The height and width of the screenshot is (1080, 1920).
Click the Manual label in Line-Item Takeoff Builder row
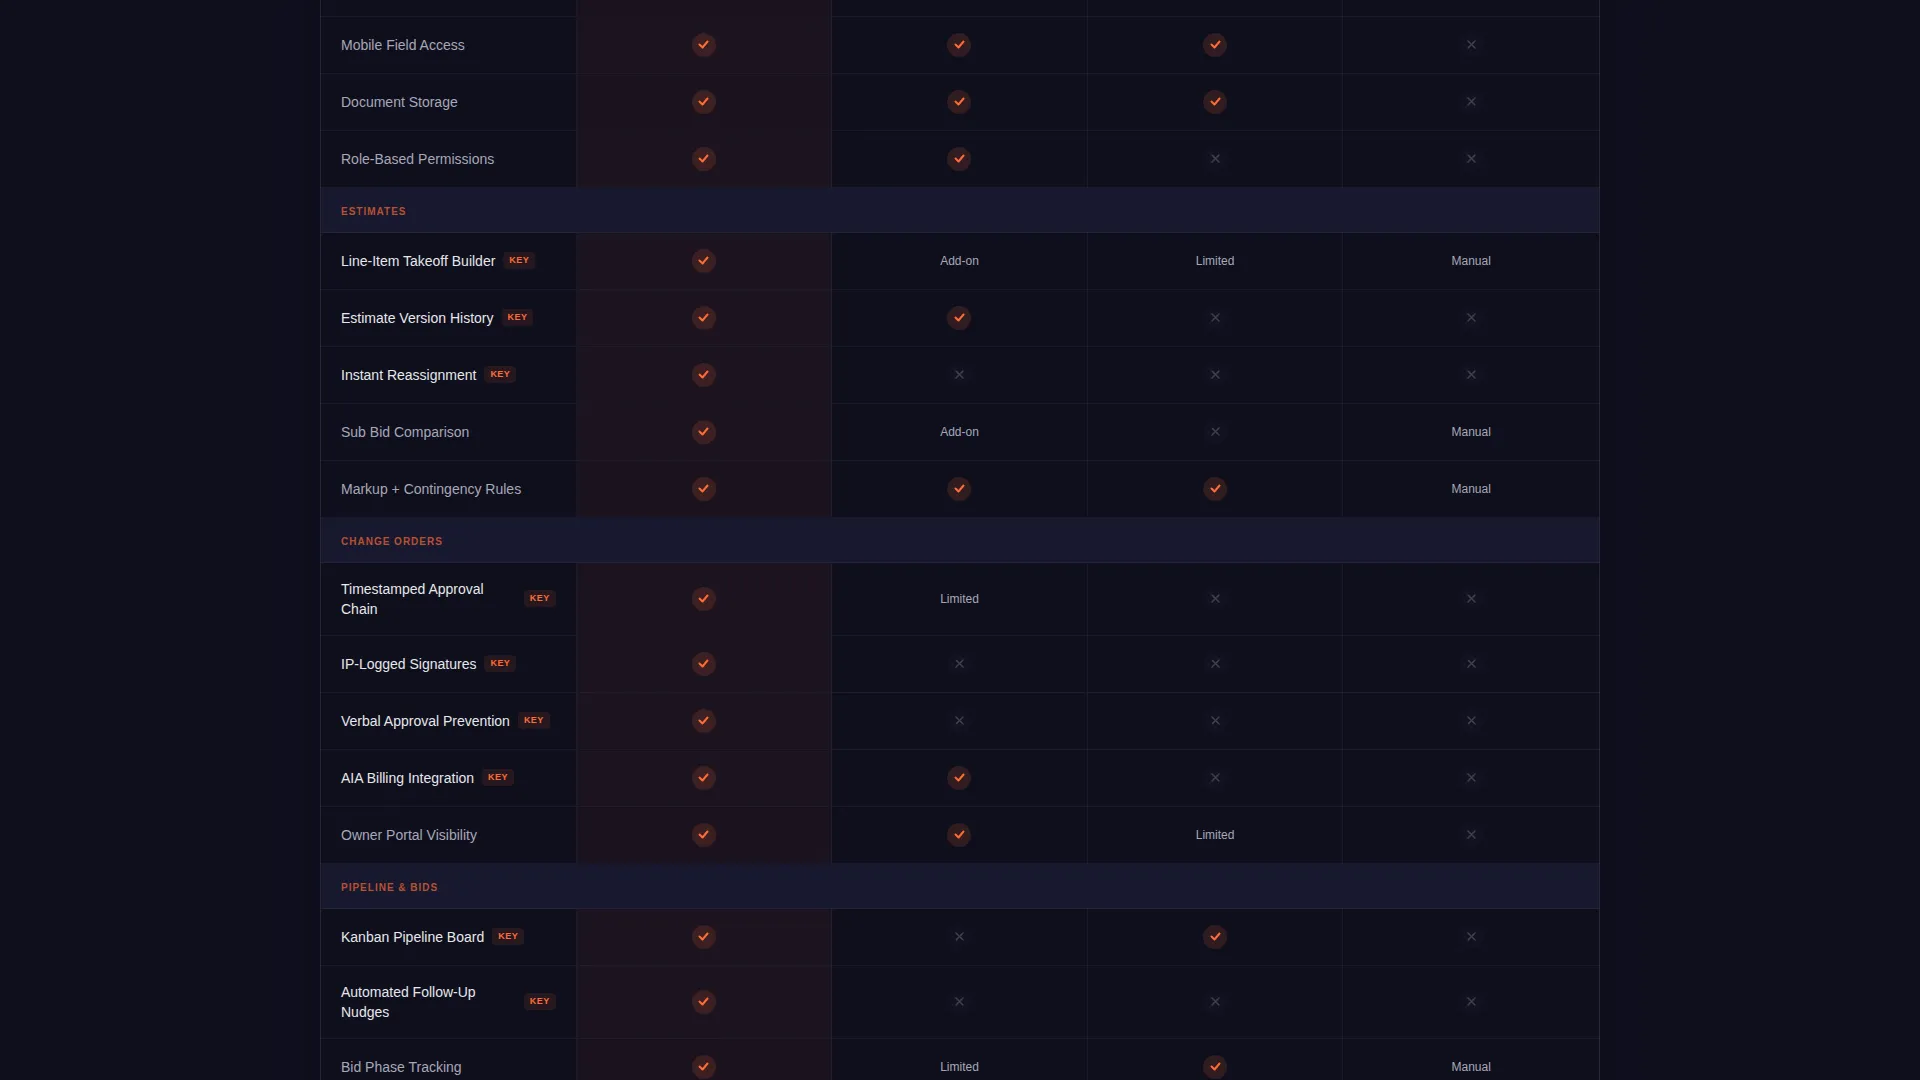(1471, 261)
